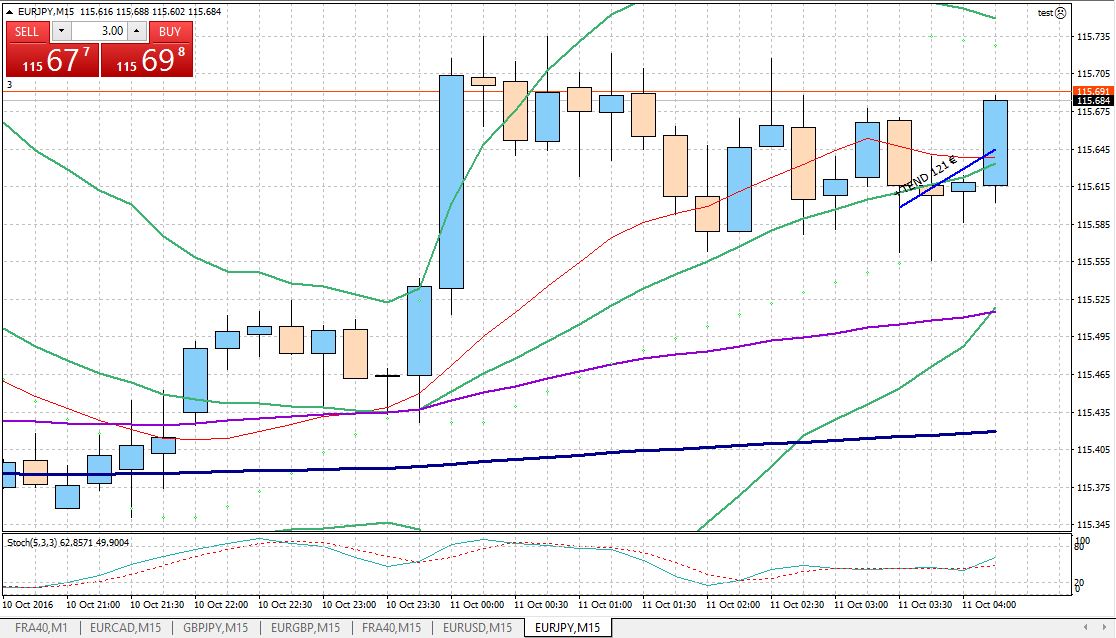Click the 115 67 sell price tile
This screenshot has width=1116, height=638.
[x=52, y=60]
